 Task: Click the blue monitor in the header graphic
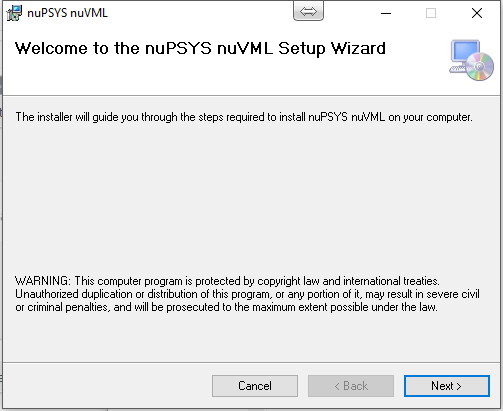click(x=465, y=53)
